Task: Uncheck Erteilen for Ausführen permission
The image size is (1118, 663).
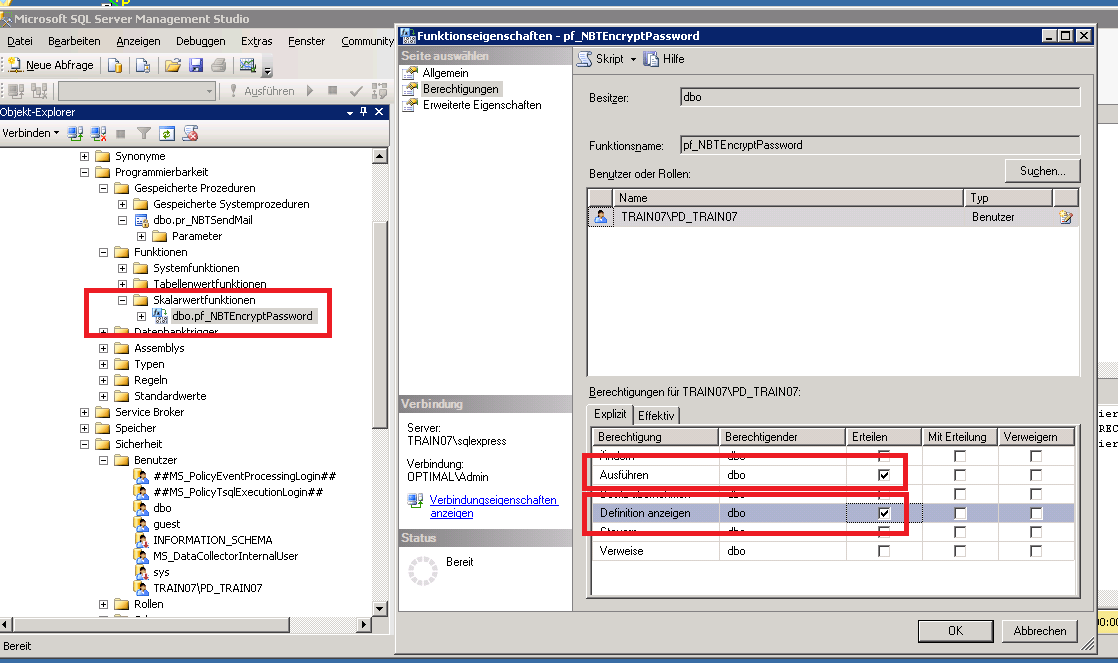Action: (884, 475)
